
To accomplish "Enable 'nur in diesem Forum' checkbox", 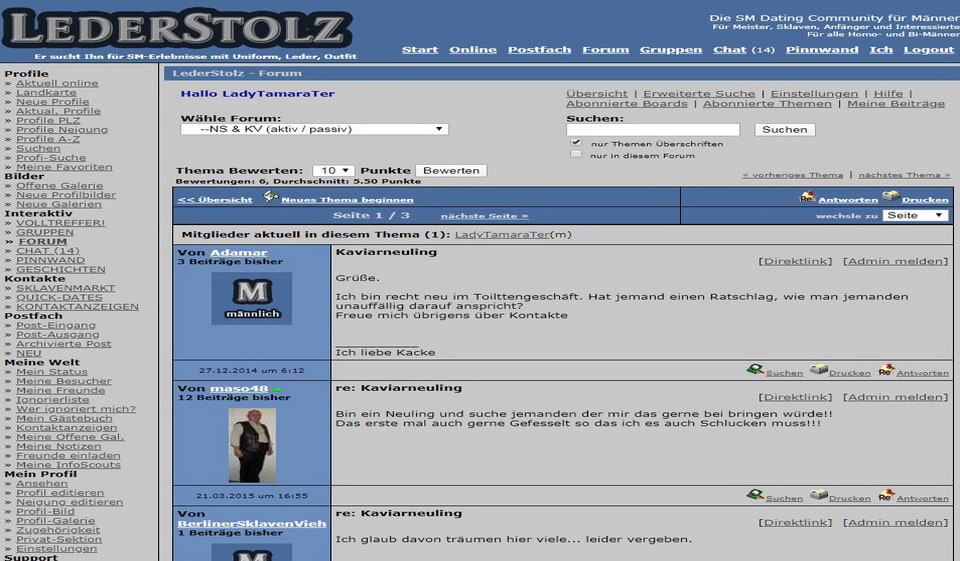I will click(576, 155).
